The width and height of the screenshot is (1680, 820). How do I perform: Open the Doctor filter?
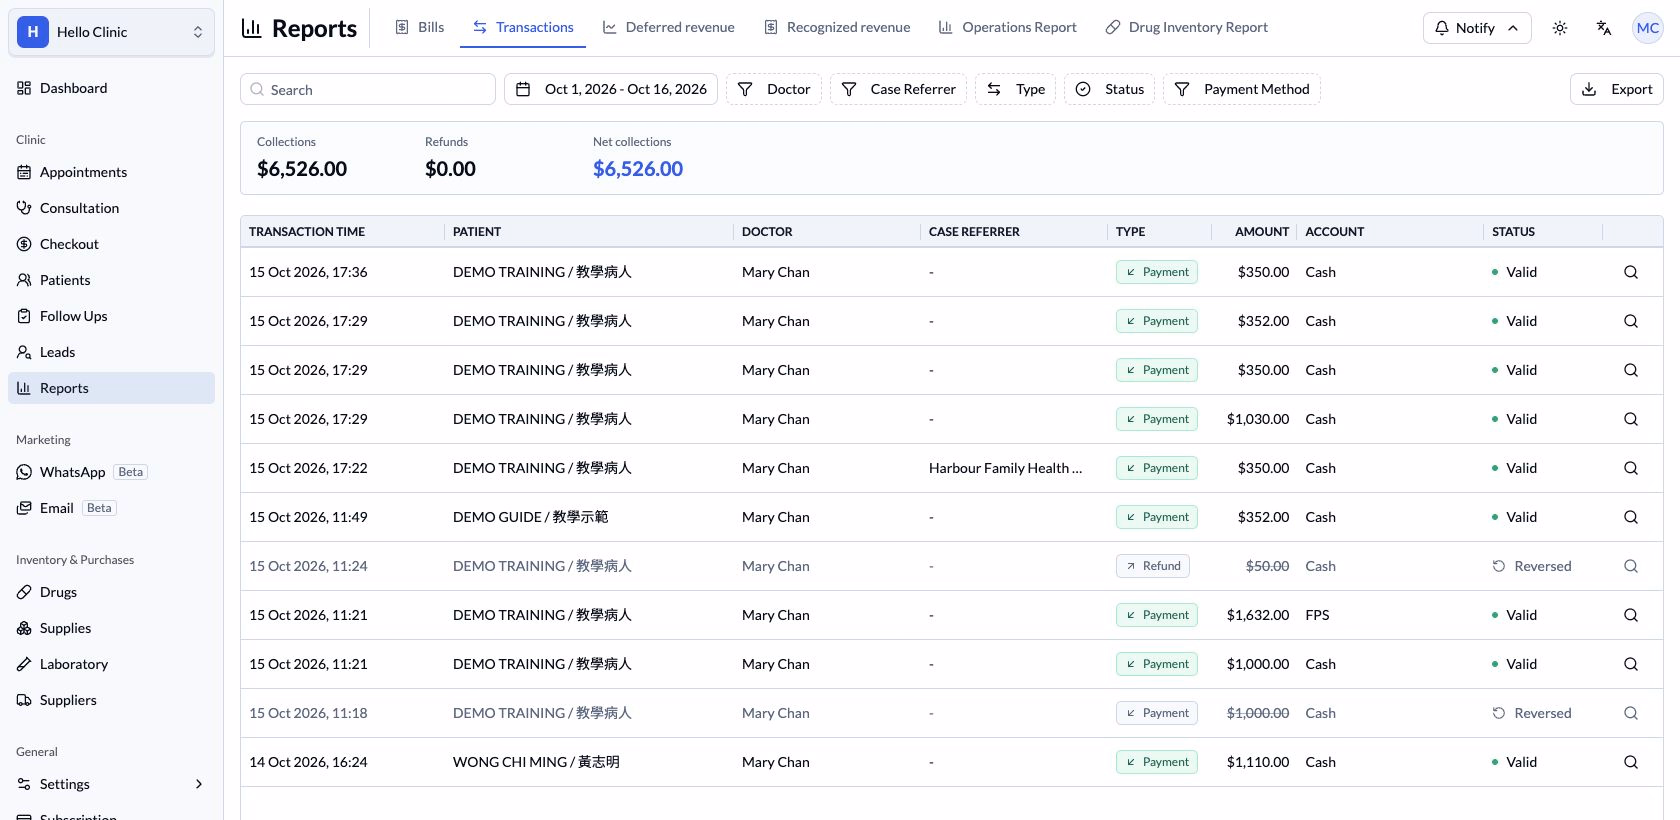tap(774, 89)
